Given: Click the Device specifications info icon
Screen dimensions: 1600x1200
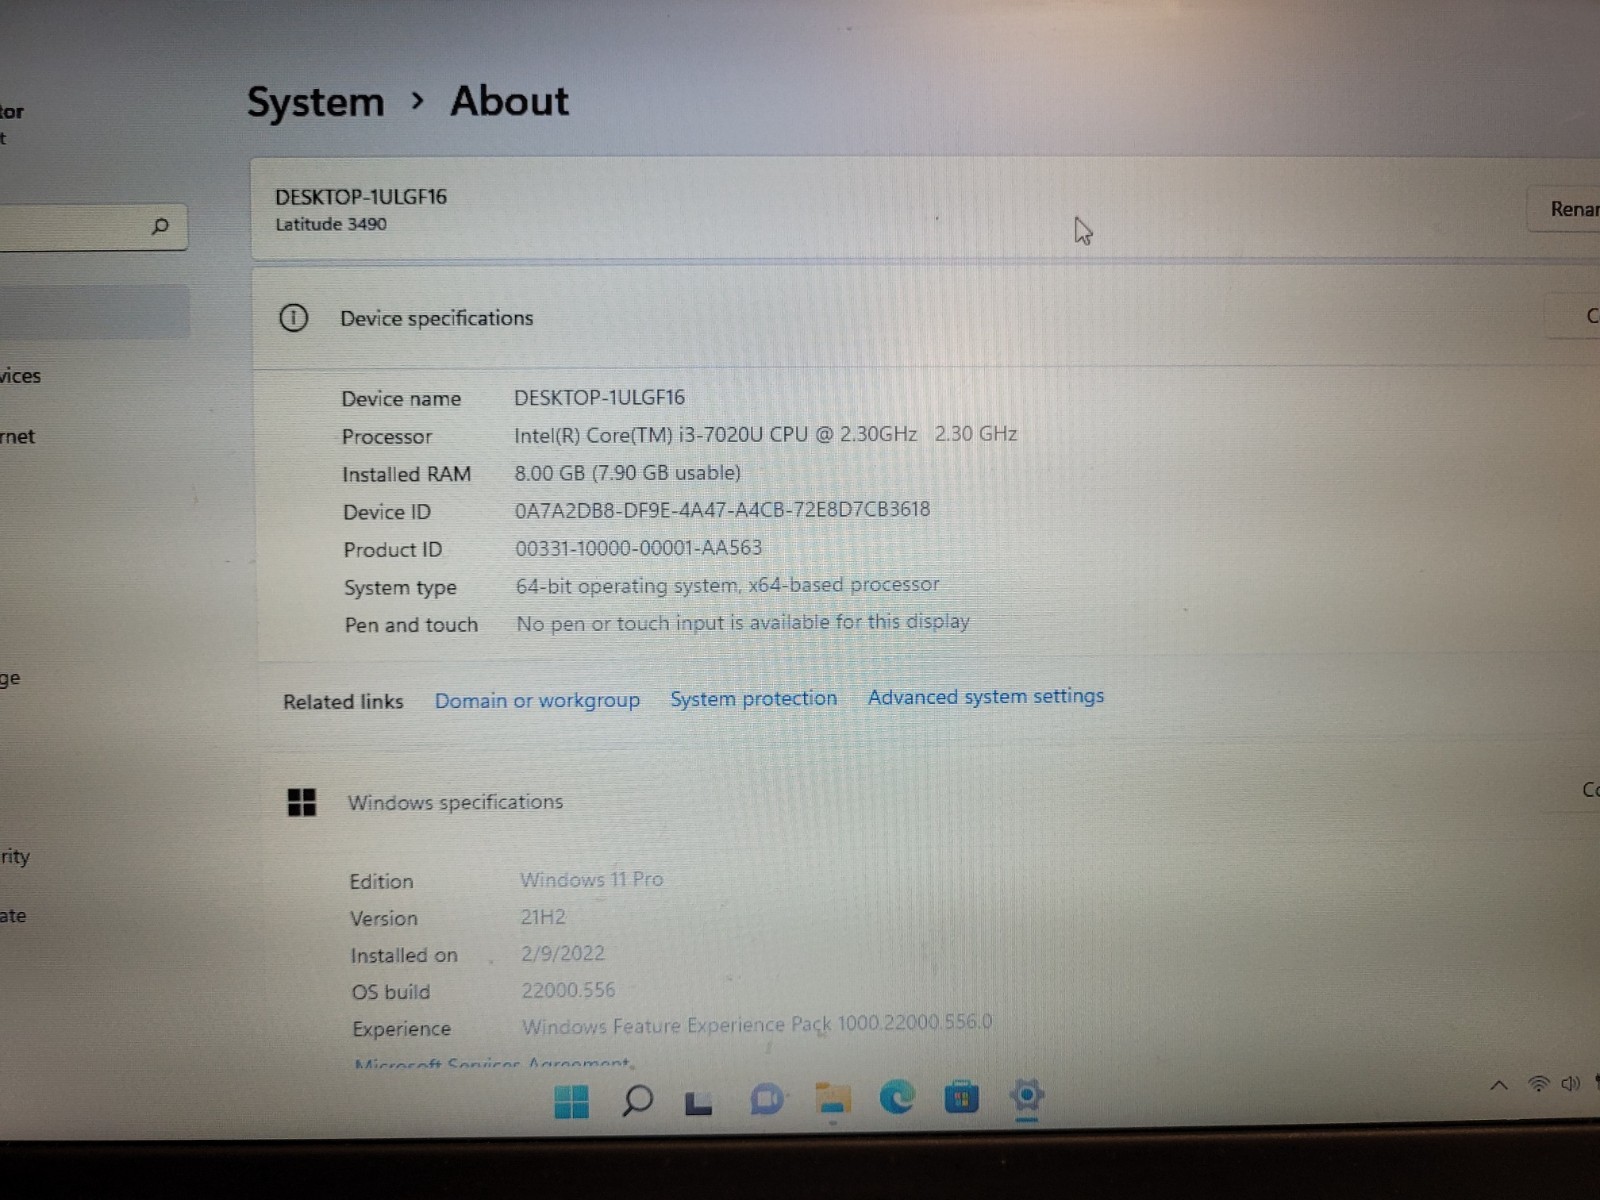Looking at the screenshot, I should pos(293,318).
